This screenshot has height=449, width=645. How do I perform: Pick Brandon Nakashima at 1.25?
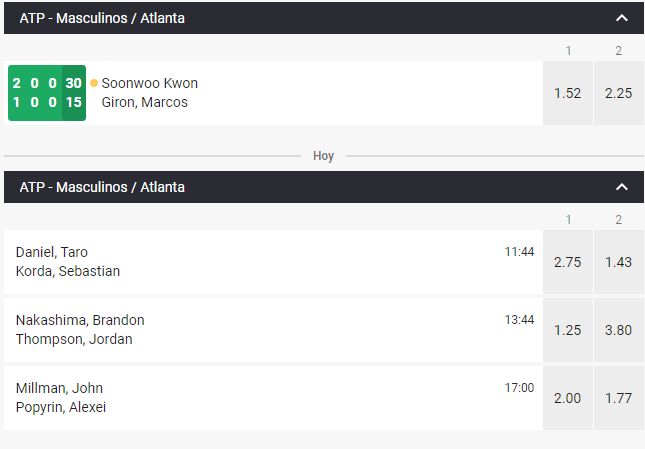(x=568, y=330)
